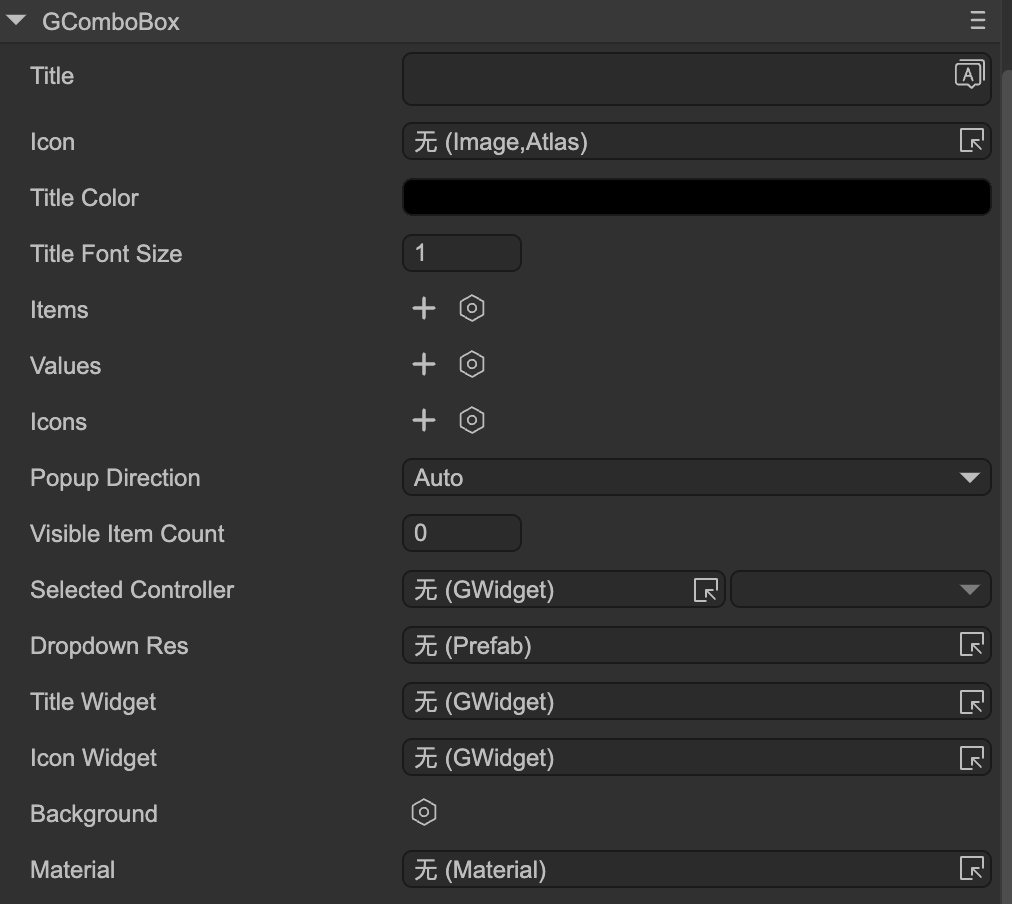Open the Selected Controller page dropdown
1012x904 pixels.
click(860, 590)
